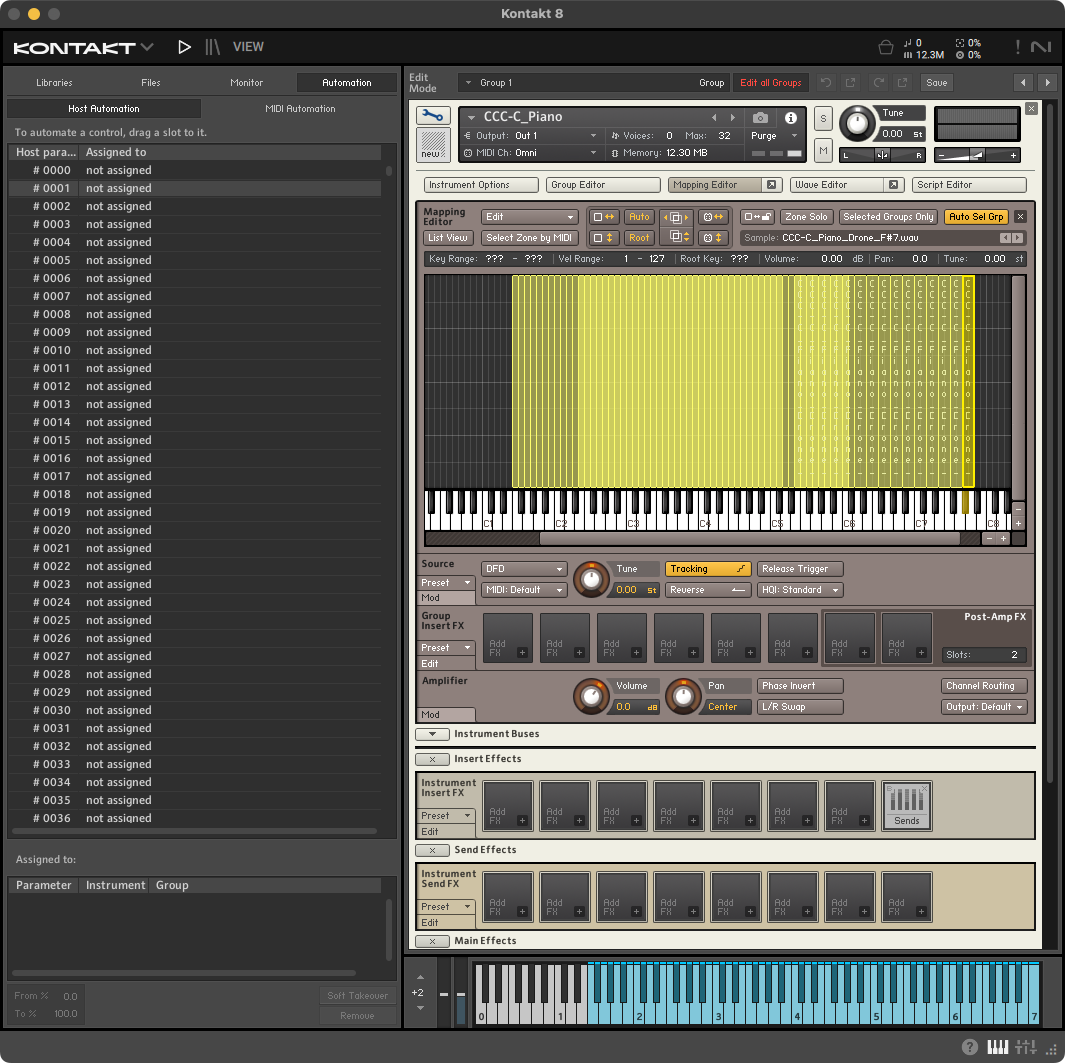
Task: Open the Output: Default dropdown
Action: (x=985, y=707)
